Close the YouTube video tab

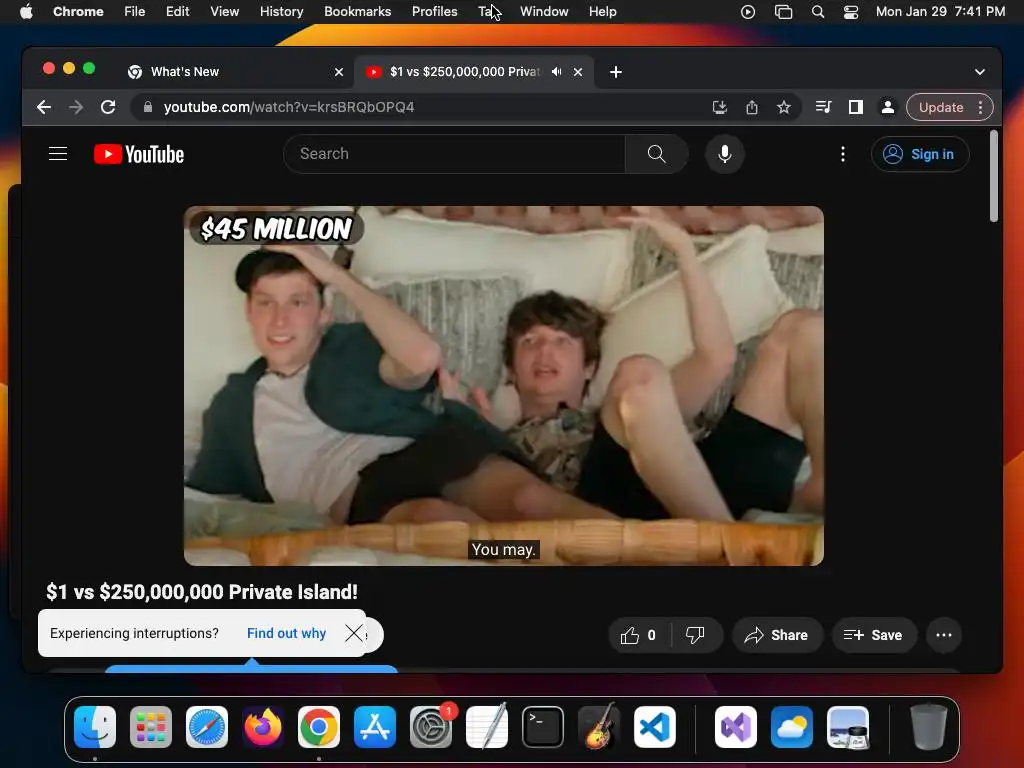(x=578, y=72)
